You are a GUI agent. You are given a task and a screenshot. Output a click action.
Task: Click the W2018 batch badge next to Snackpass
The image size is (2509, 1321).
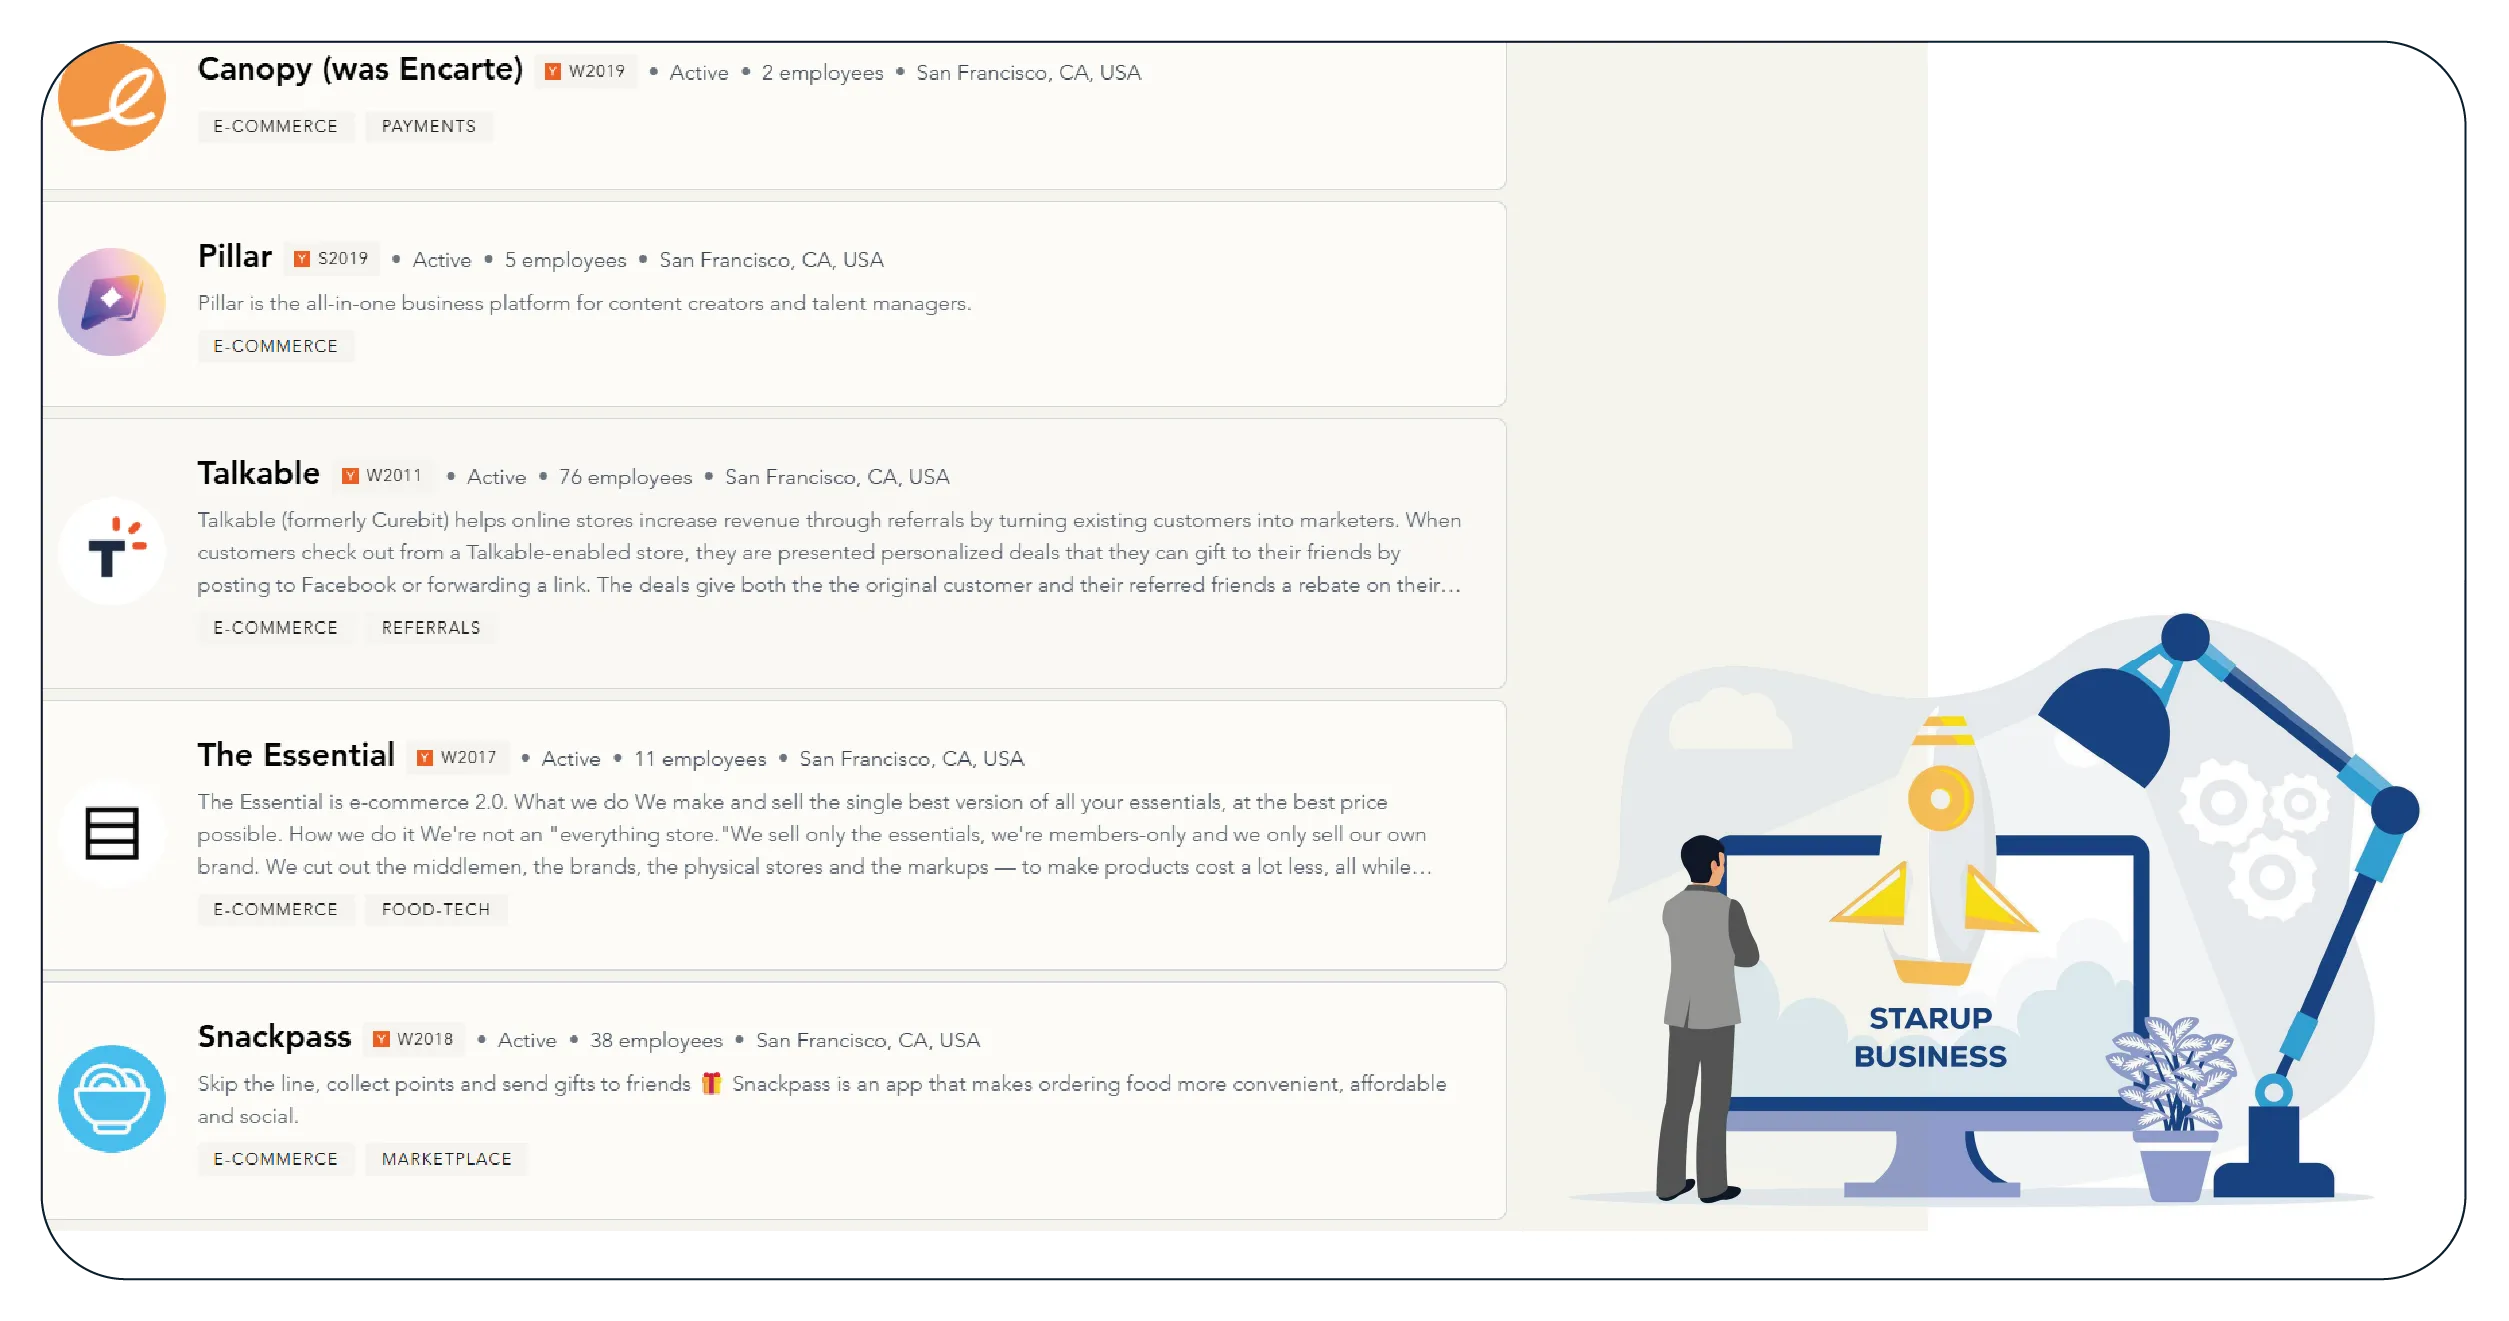coord(414,1039)
